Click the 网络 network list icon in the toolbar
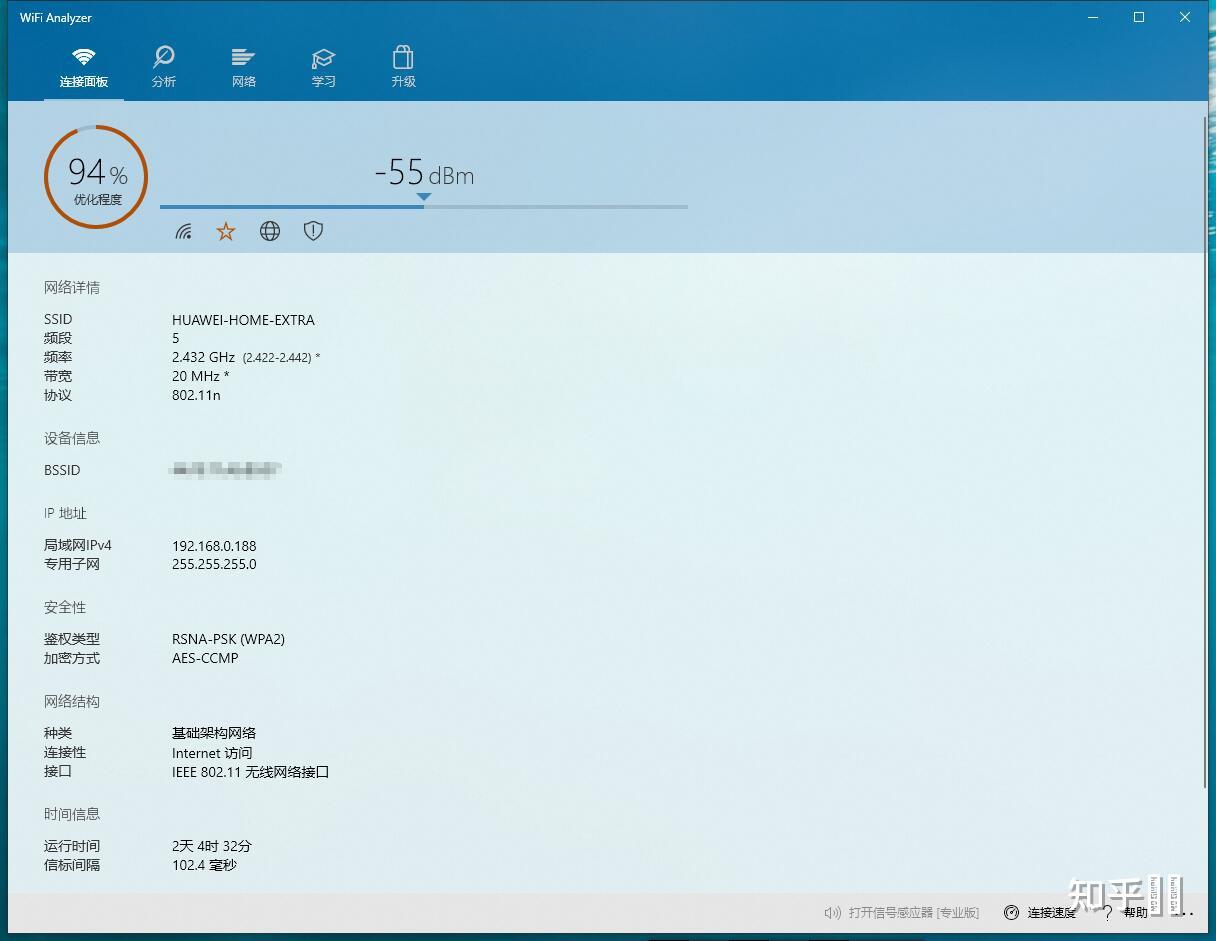 [x=243, y=58]
